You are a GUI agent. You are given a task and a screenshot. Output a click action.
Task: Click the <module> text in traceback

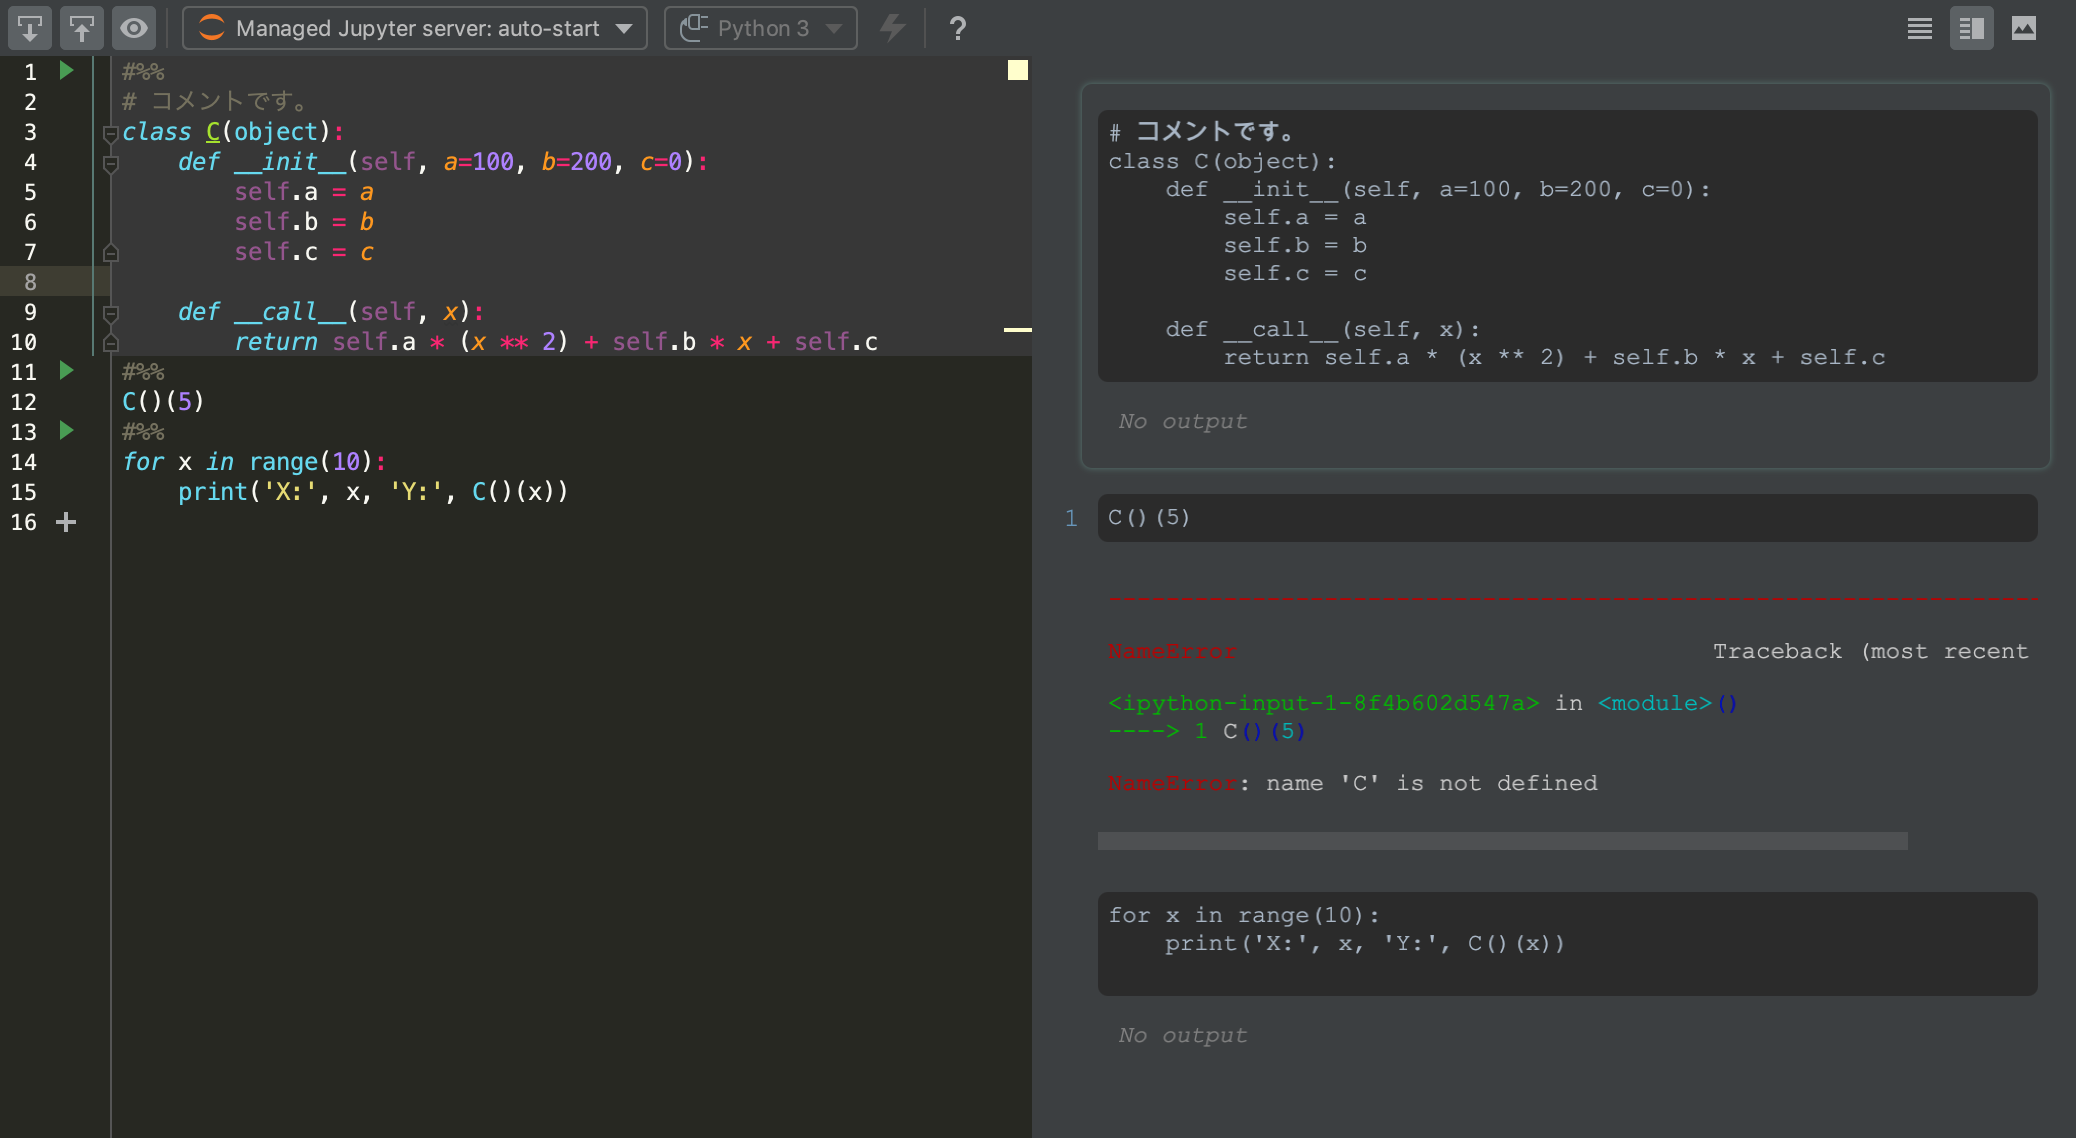pyautogui.click(x=1655, y=703)
